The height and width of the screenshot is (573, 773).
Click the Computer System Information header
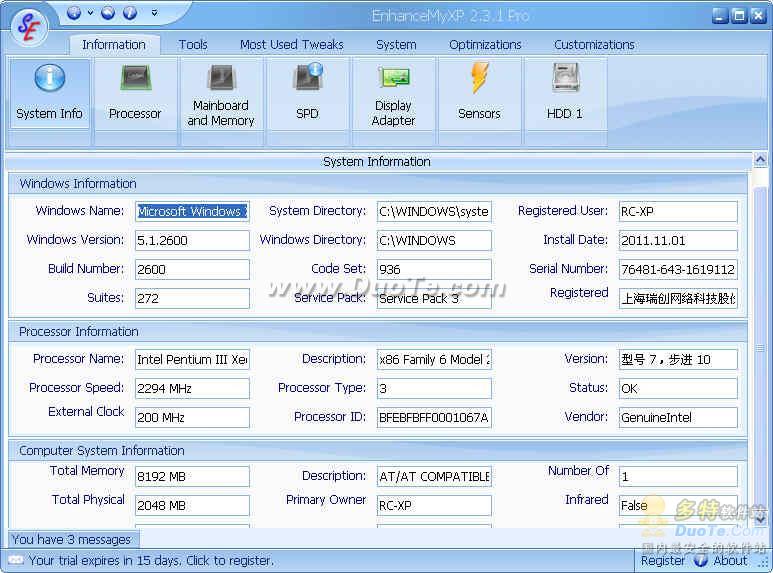378,450
